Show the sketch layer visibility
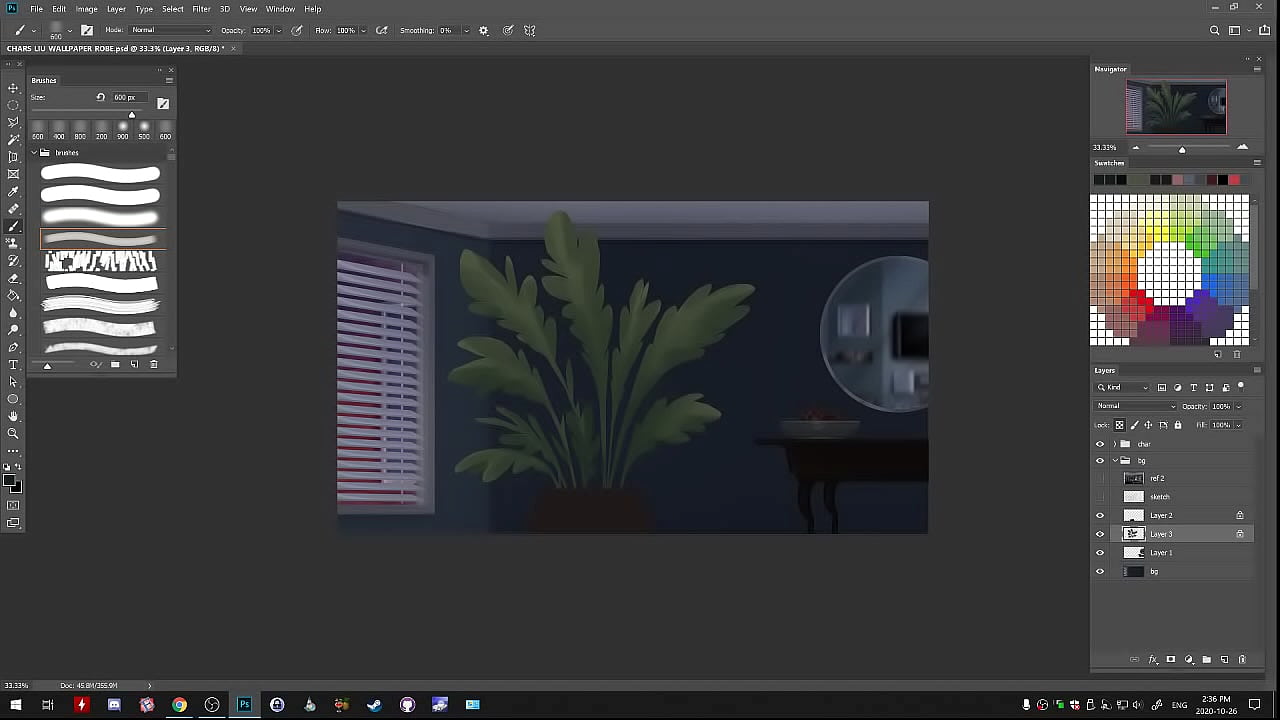Viewport: 1280px width, 720px height. (1100, 497)
